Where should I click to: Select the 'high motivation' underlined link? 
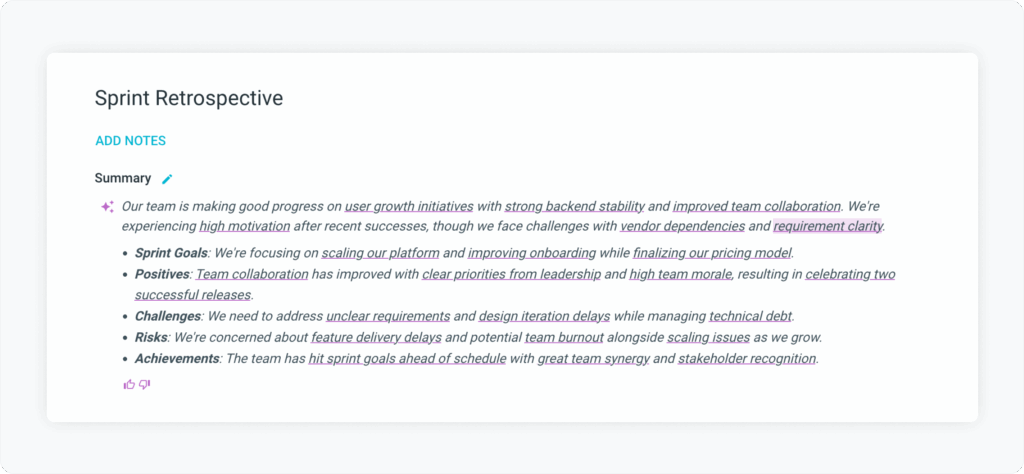[244, 226]
